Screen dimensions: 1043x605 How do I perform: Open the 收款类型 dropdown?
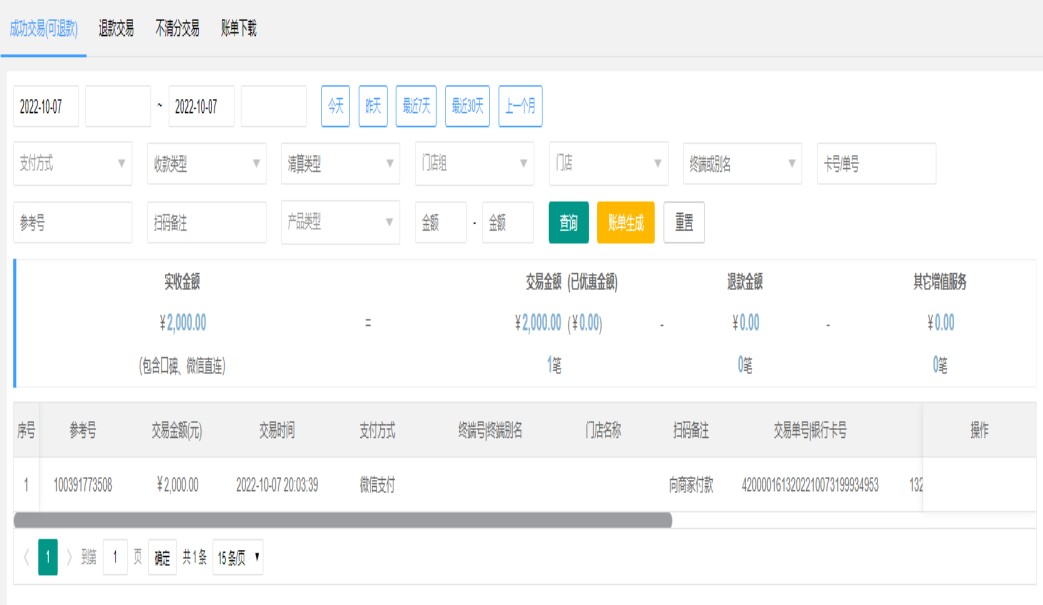click(x=206, y=164)
